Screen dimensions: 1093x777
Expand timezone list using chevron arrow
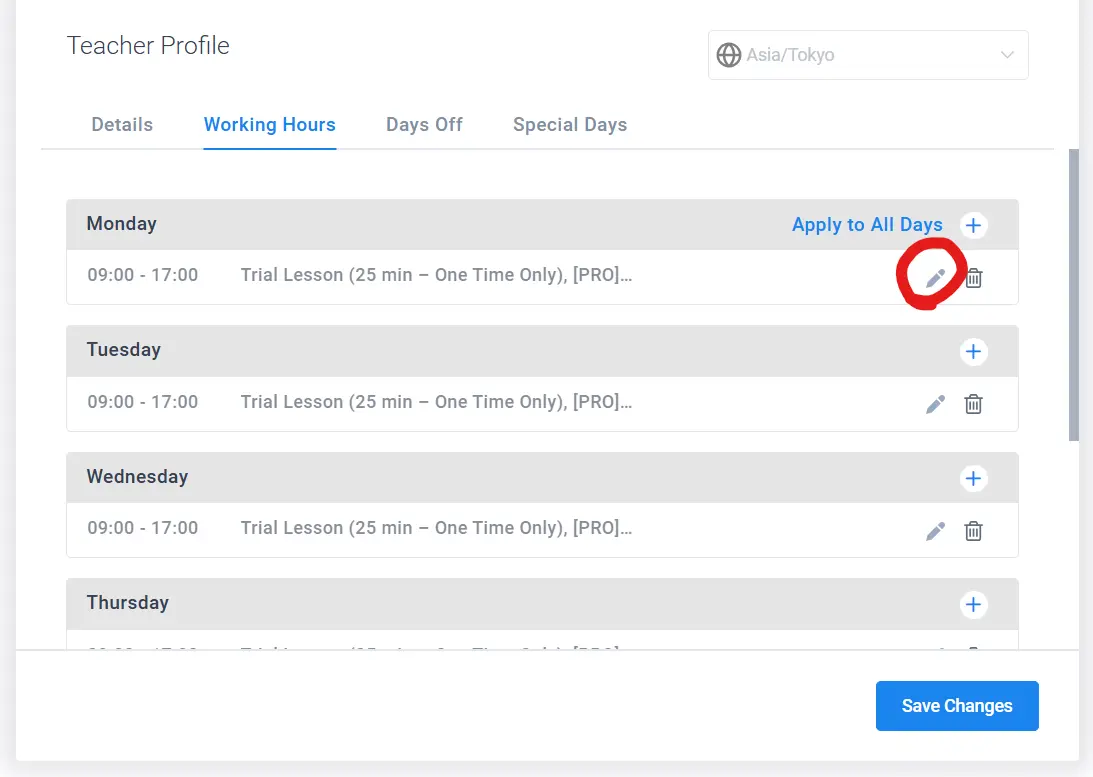click(x=1007, y=55)
